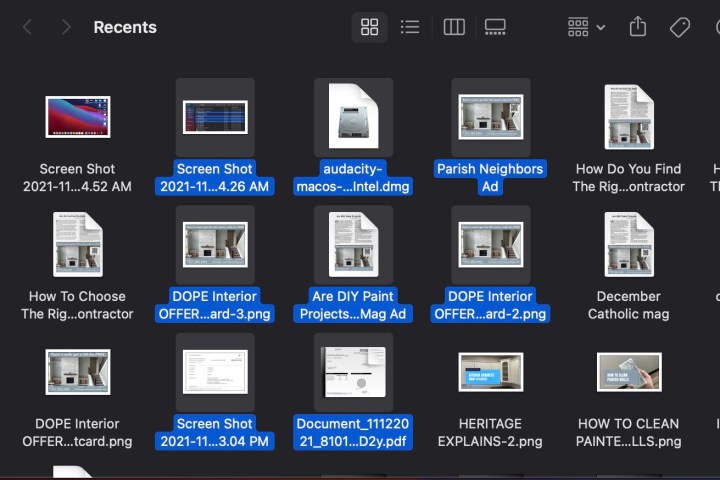Go back with the left chevron
Image resolution: width=720 pixels, height=480 pixels.
point(28,27)
